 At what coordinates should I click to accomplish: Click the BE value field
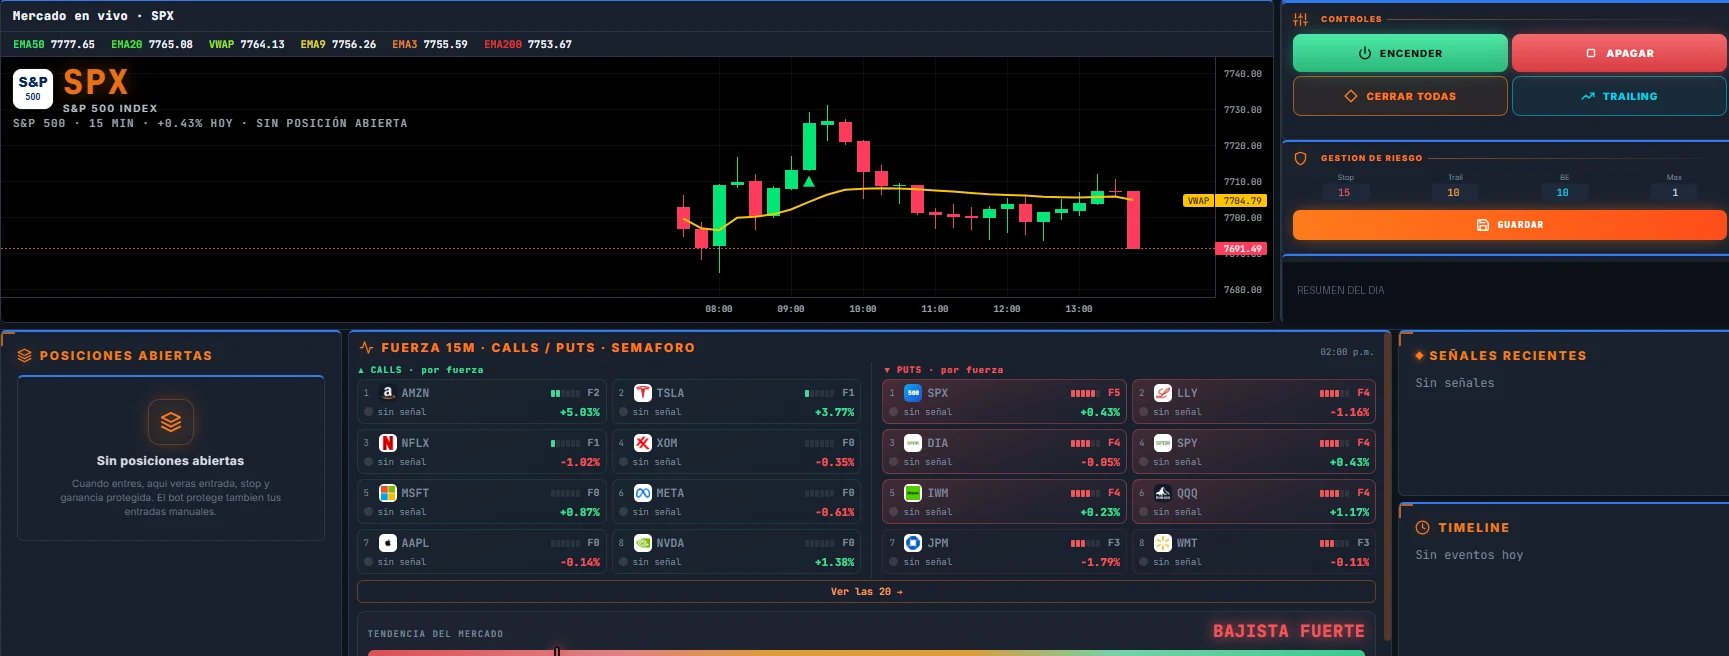coord(1563,193)
